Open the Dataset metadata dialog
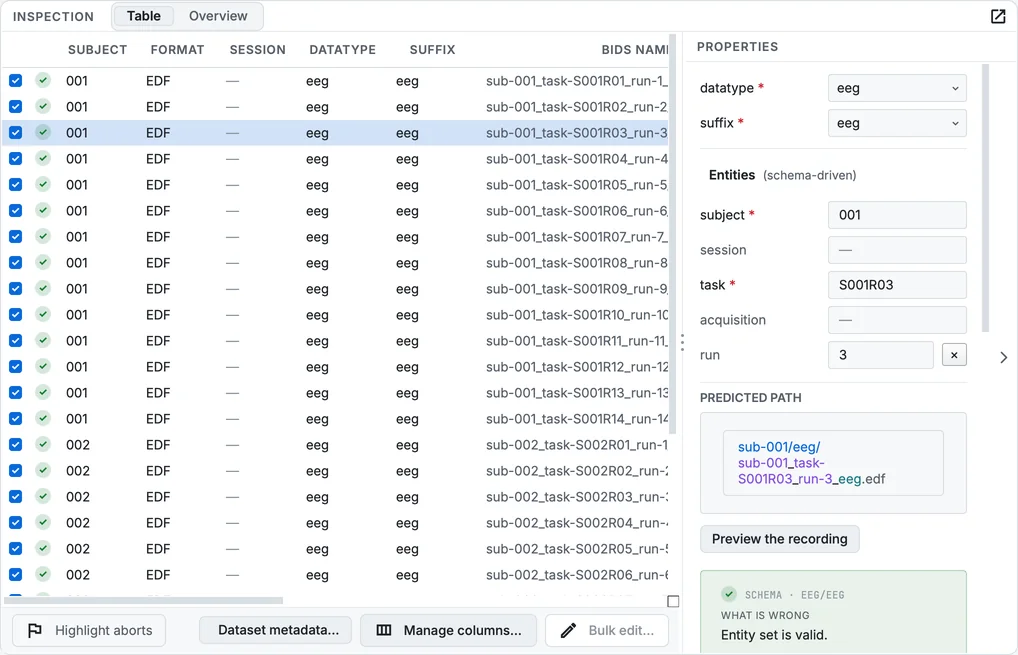 [x=276, y=630]
